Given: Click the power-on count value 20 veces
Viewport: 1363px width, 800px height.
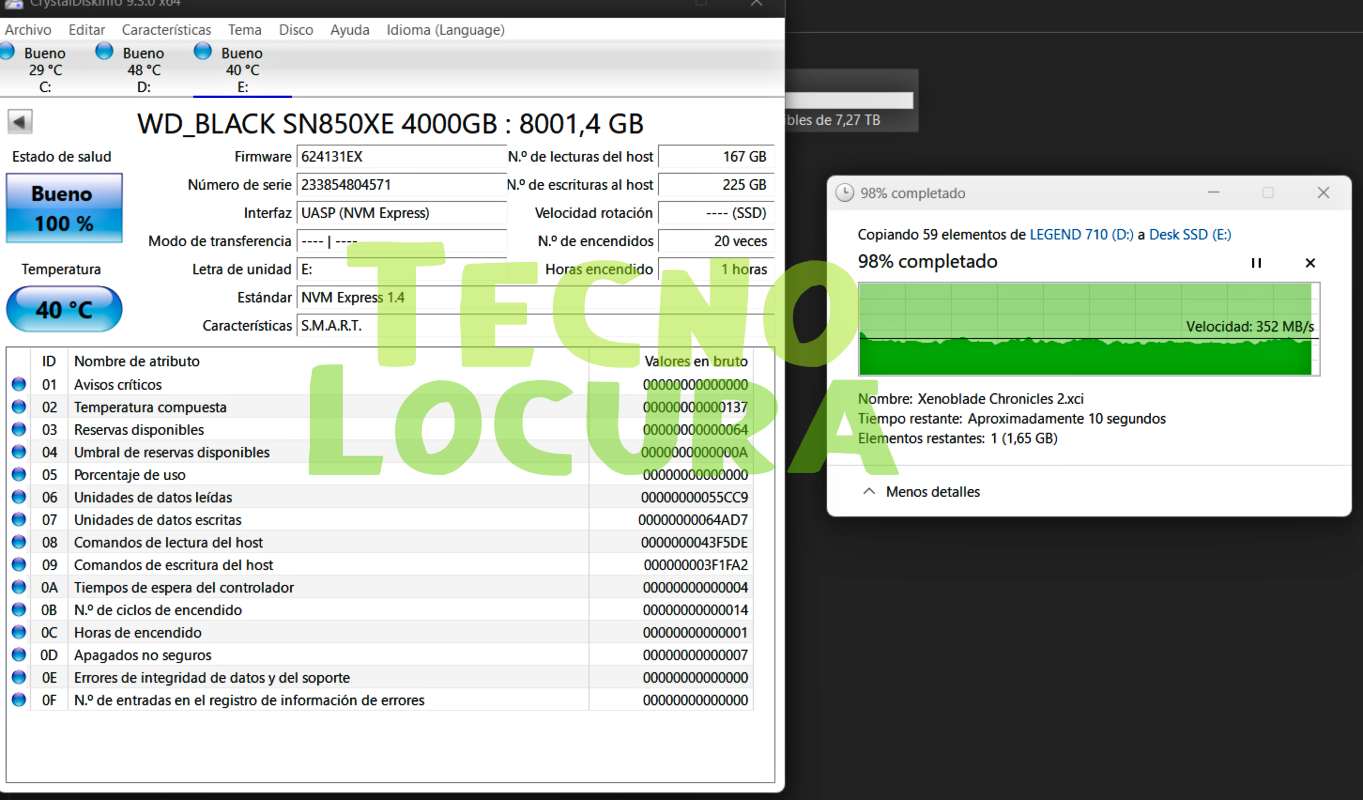Looking at the screenshot, I should click(716, 241).
